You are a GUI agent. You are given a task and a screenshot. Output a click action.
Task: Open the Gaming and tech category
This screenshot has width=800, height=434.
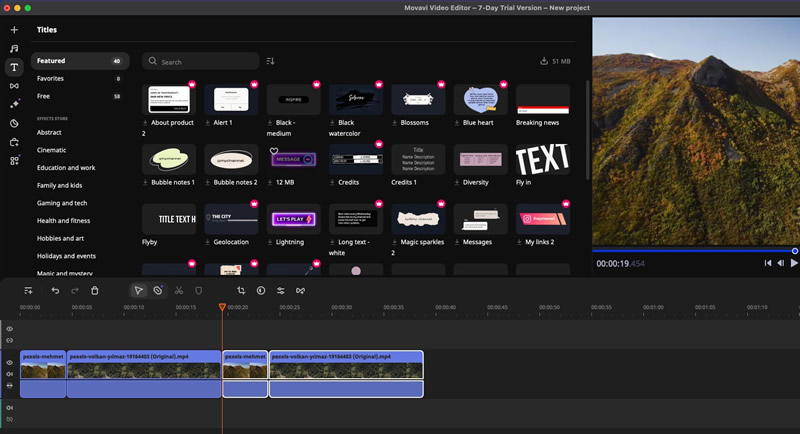pyautogui.click(x=62, y=203)
